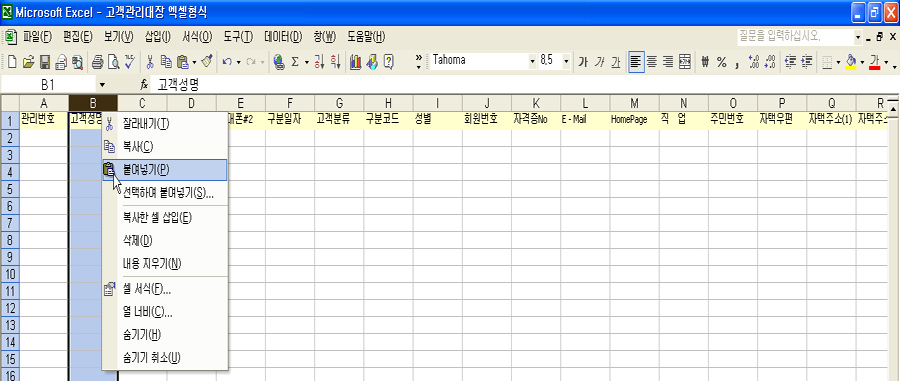This screenshot has height=381, width=900.
Task: Sort descending using the toolbar icon
Action: (x=336, y=61)
